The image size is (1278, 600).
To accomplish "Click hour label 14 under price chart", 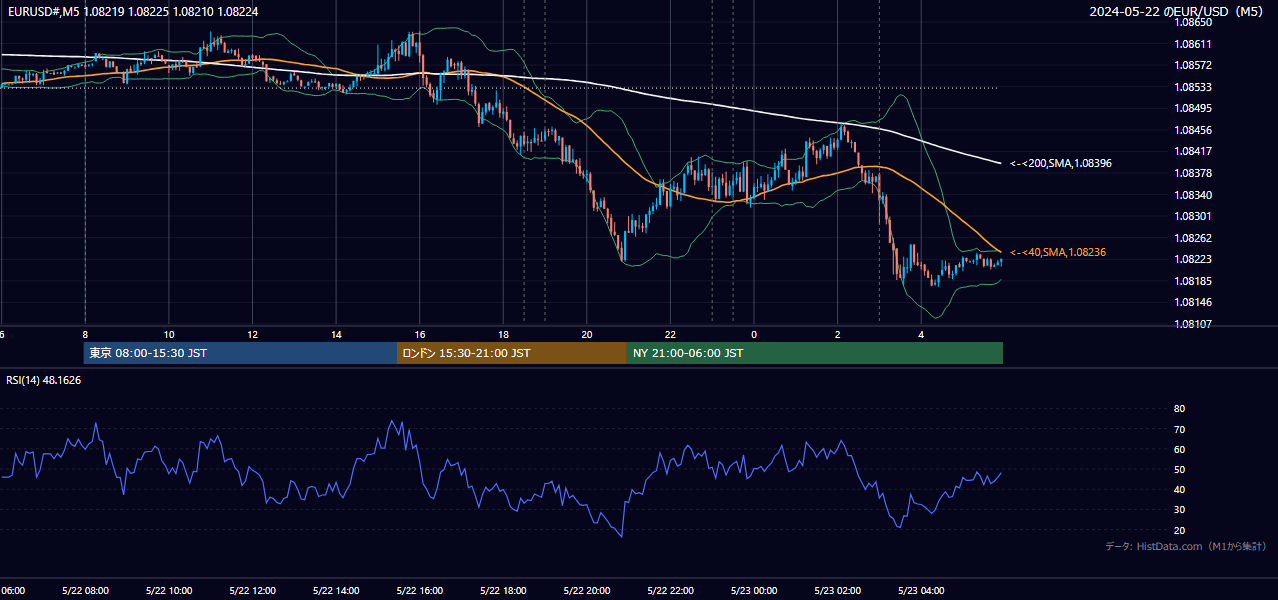I will point(336,334).
